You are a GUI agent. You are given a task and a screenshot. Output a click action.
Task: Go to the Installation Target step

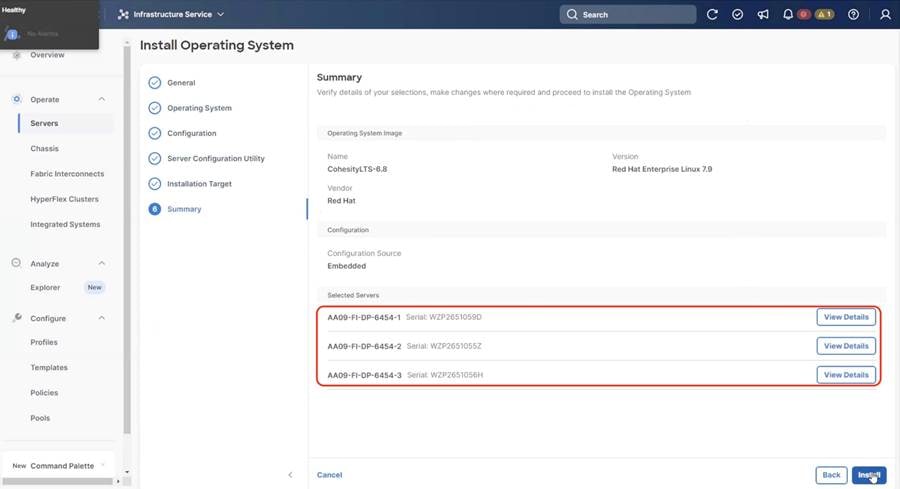199,184
